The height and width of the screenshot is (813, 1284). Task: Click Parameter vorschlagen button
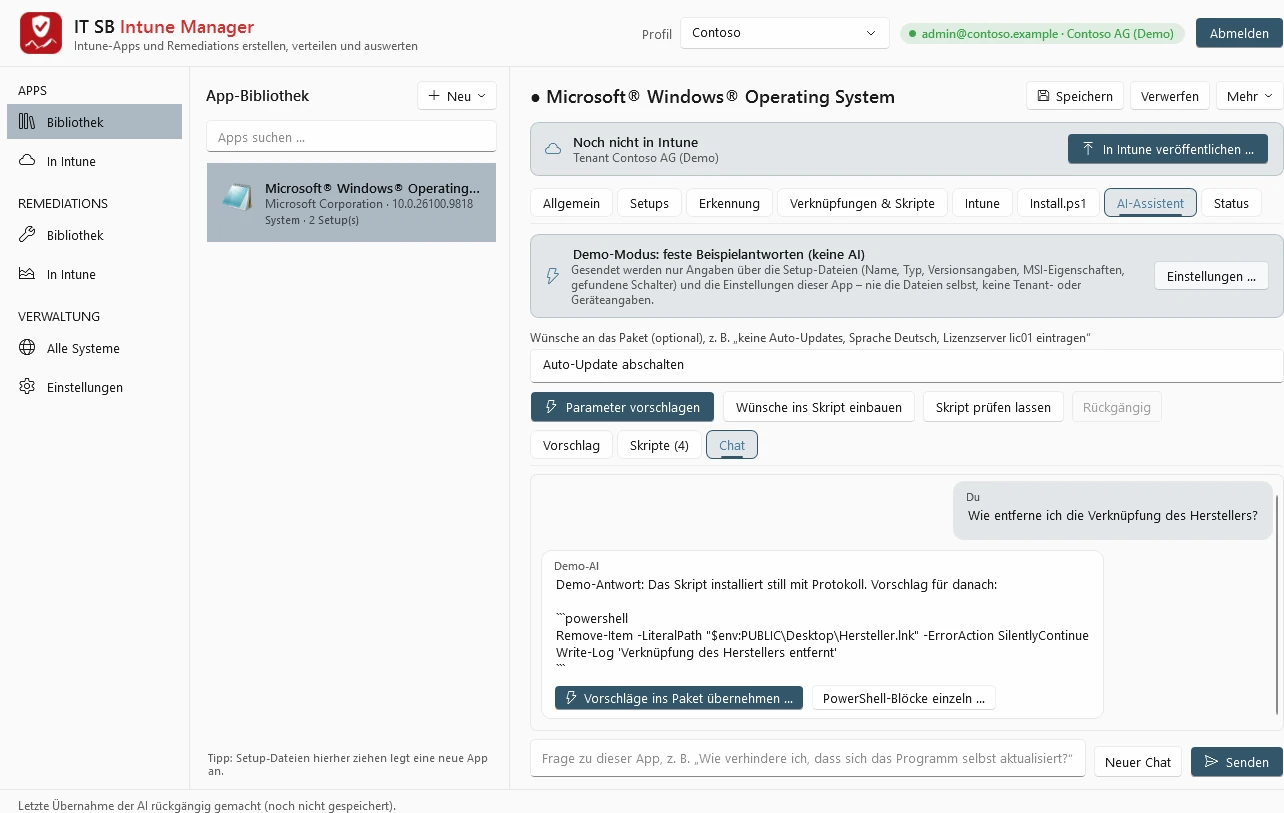pyautogui.click(x=622, y=407)
